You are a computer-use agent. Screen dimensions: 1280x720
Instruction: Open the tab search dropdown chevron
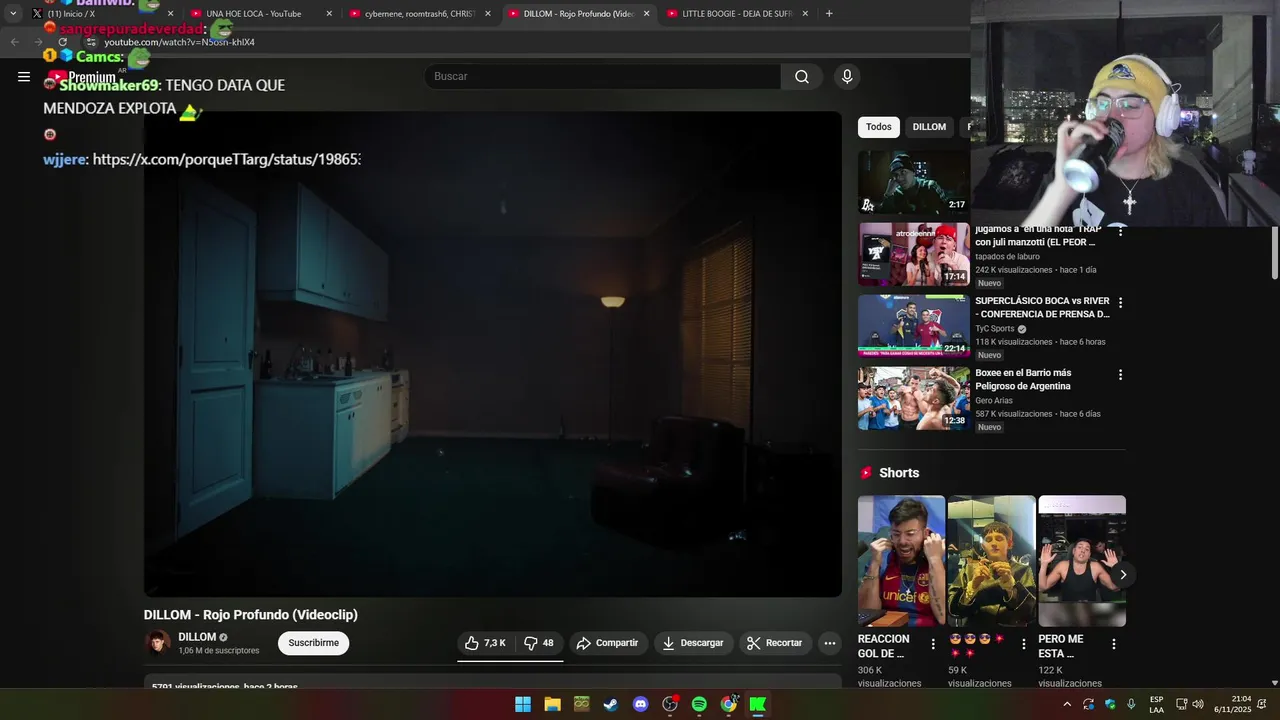point(13,14)
